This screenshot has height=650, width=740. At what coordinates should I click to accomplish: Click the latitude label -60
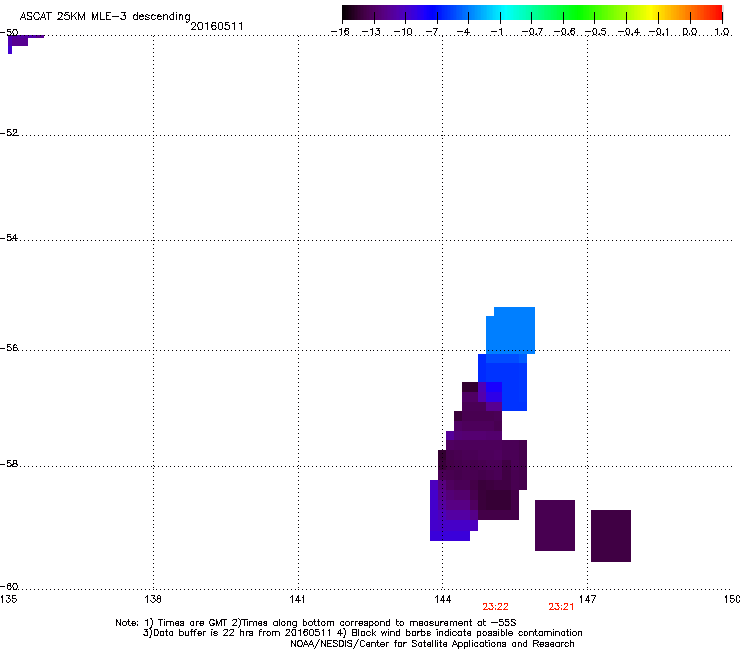click(9, 587)
